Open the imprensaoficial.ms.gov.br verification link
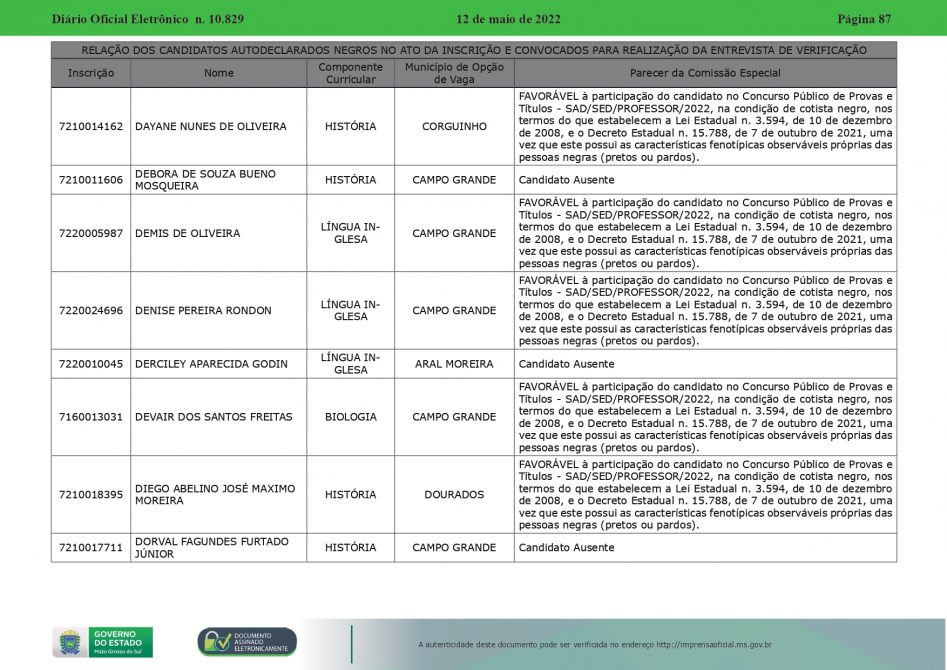 pyautogui.click(x=713, y=644)
